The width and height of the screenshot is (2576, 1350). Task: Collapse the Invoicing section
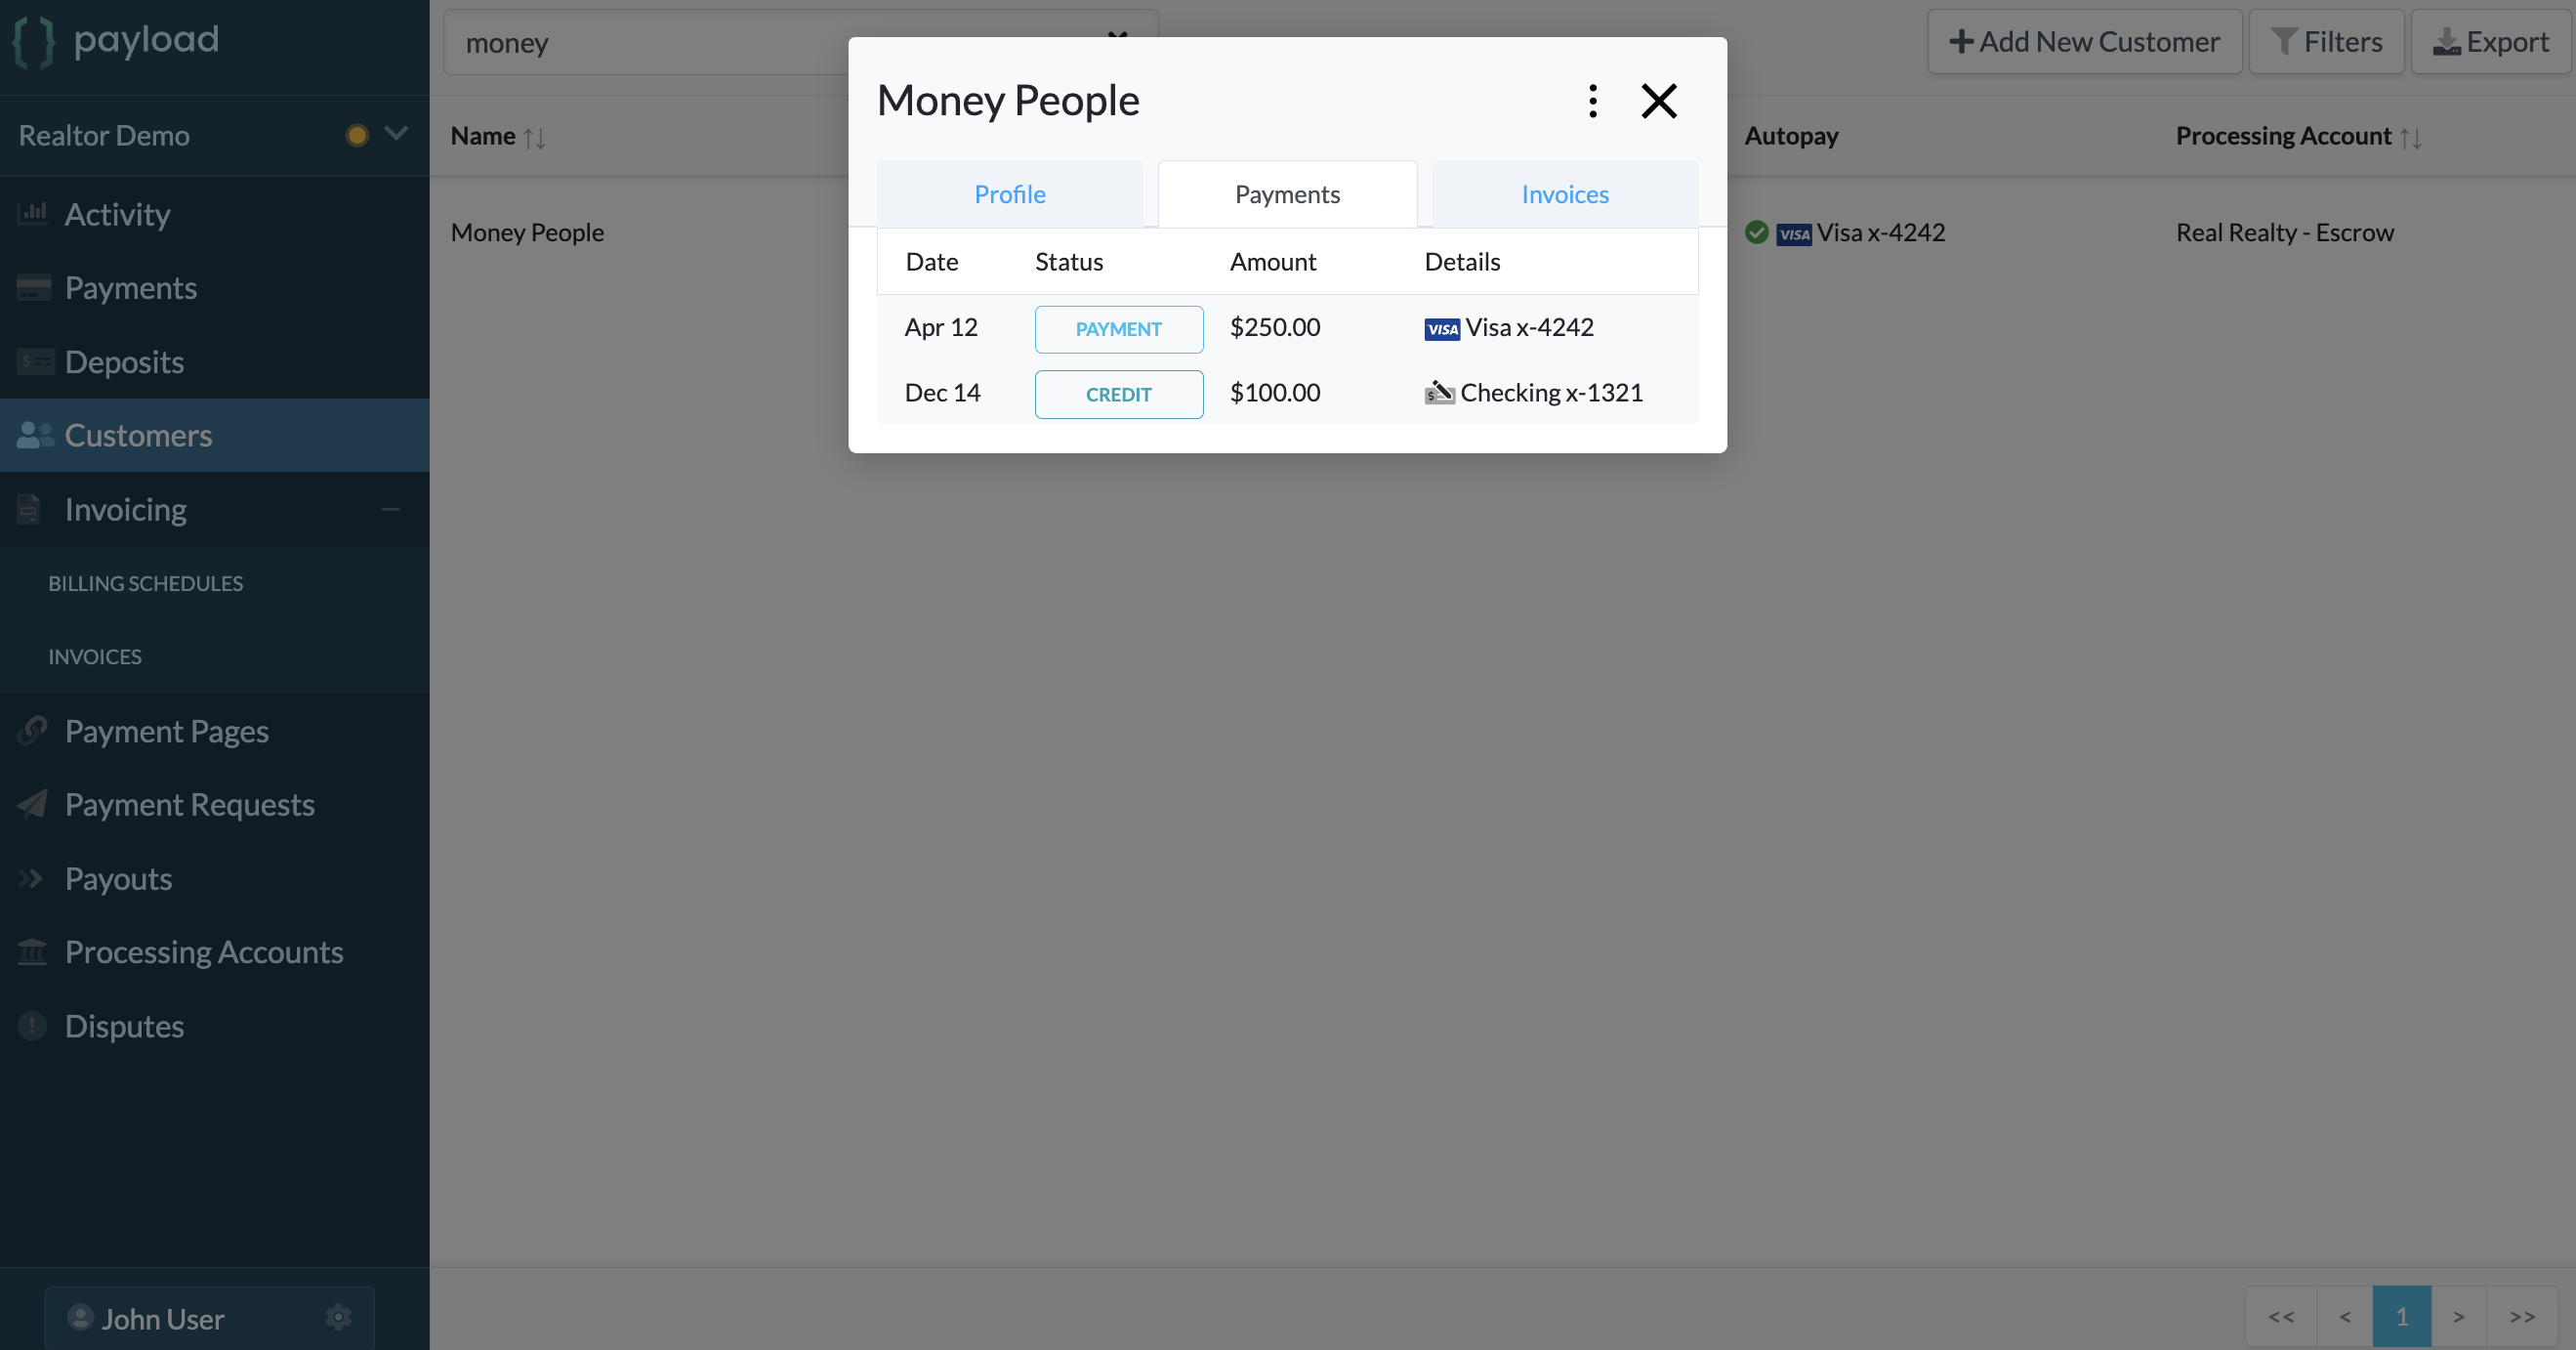point(389,509)
